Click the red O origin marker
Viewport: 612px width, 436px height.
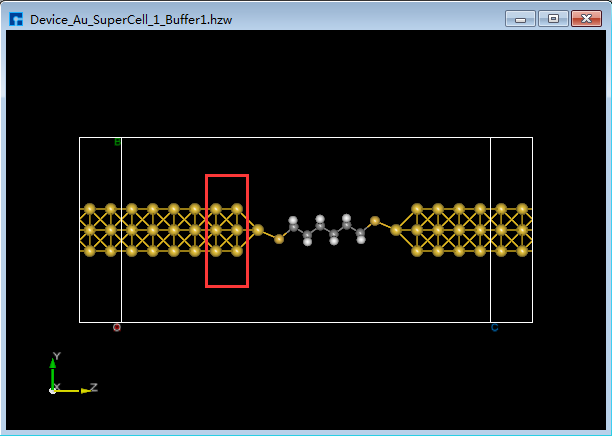click(x=117, y=327)
